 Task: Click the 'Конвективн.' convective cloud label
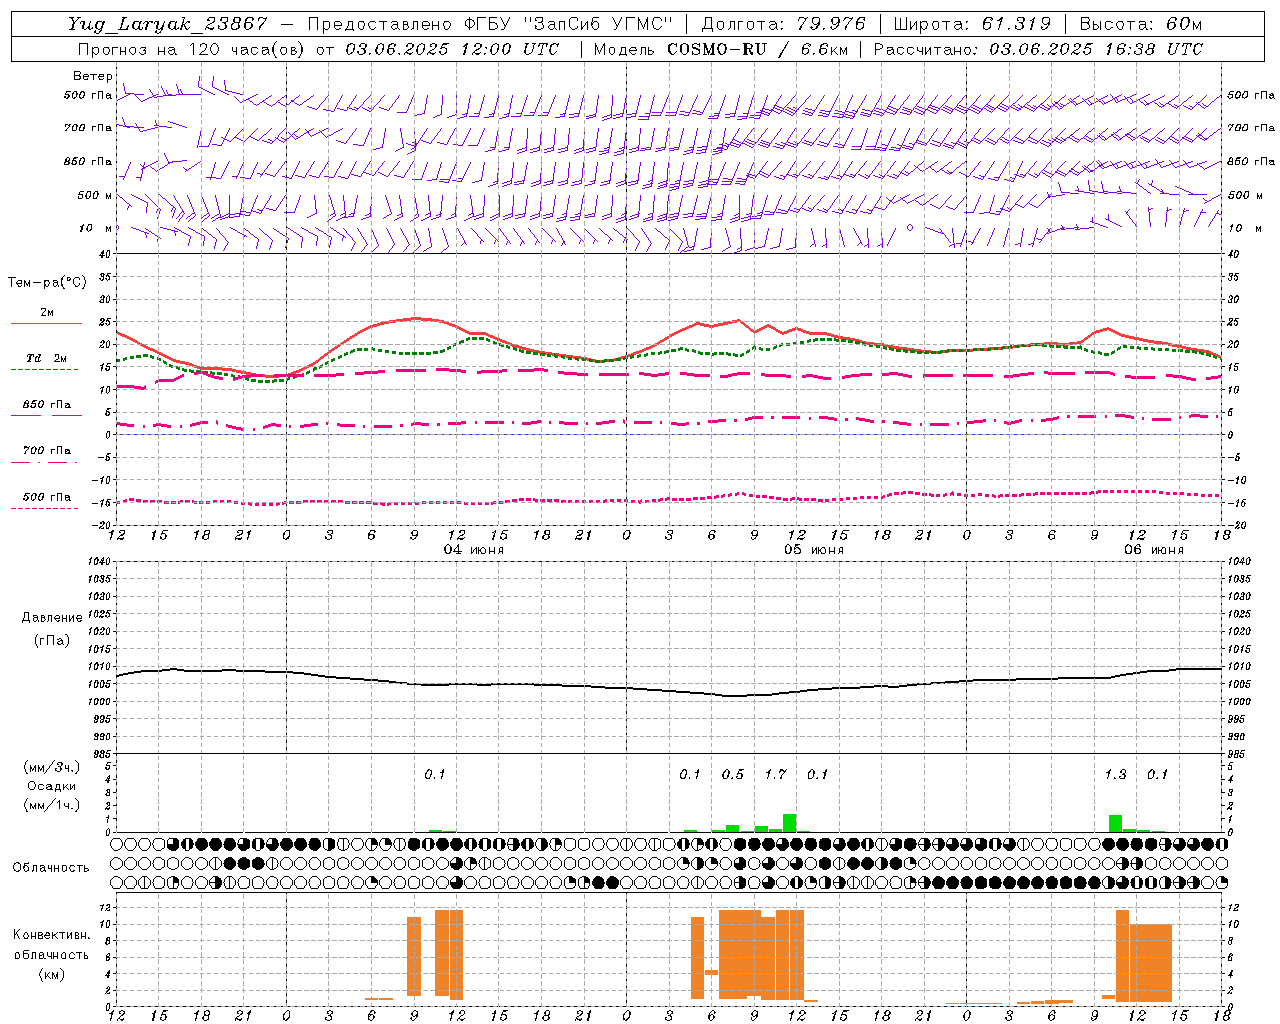(51, 935)
